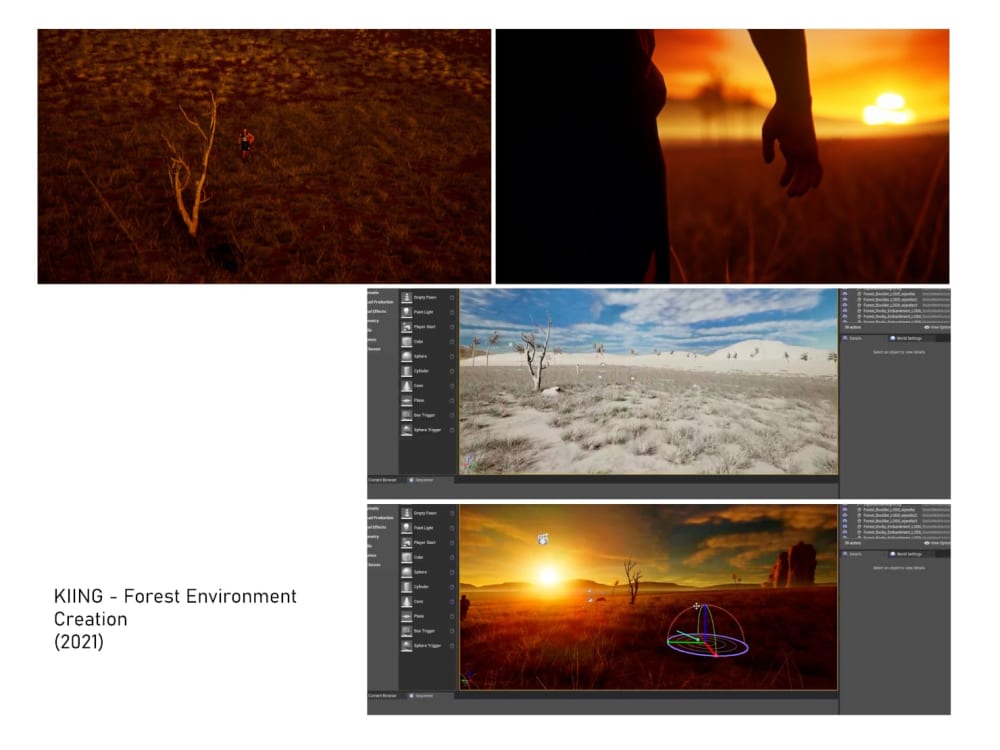Select Visual Effects category in sunset editor
1000x750 pixels.
tap(376, 527)
